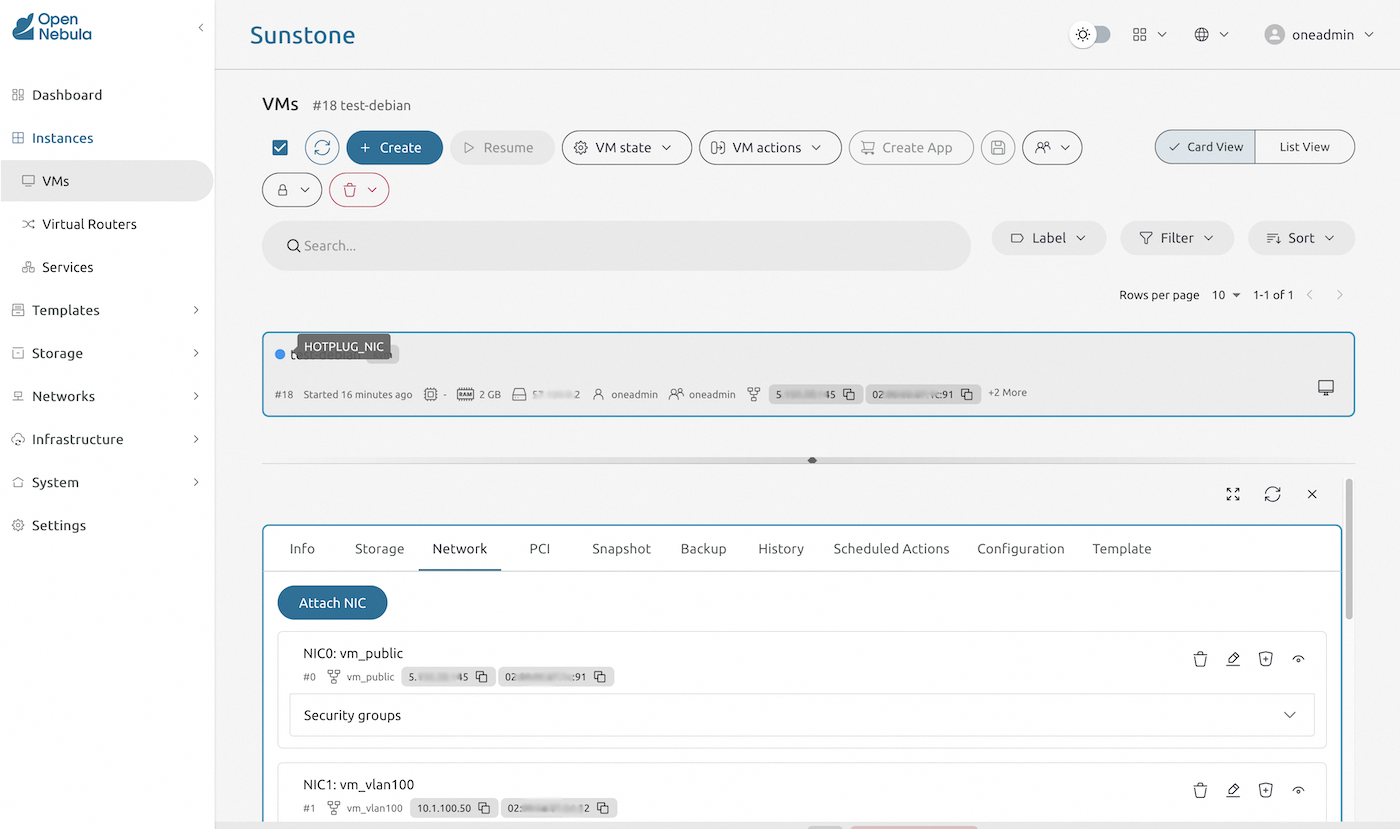Open VM console via monitor icon
This screenshot has height=829, width=1400.
(x=1326, y=388)
